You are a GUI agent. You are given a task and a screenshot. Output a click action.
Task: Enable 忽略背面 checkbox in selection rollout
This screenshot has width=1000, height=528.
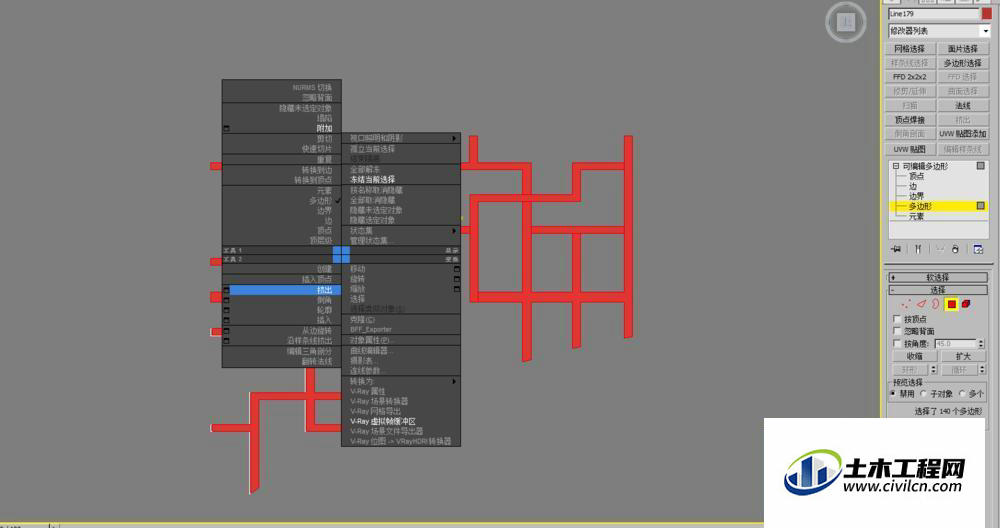point(897,331)
